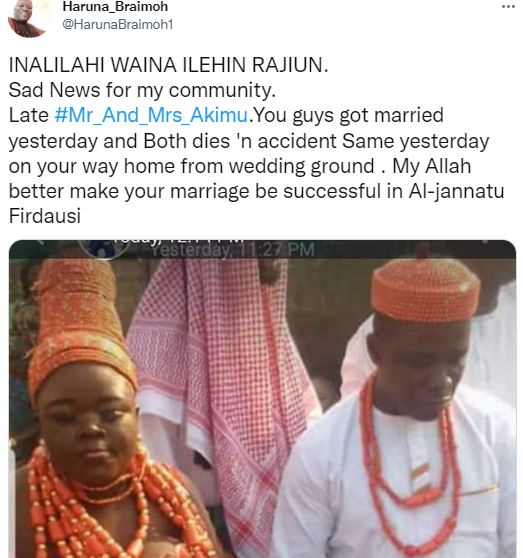
Task: Click the "Sad News for my community." sentence
Action: pos(142,90)
